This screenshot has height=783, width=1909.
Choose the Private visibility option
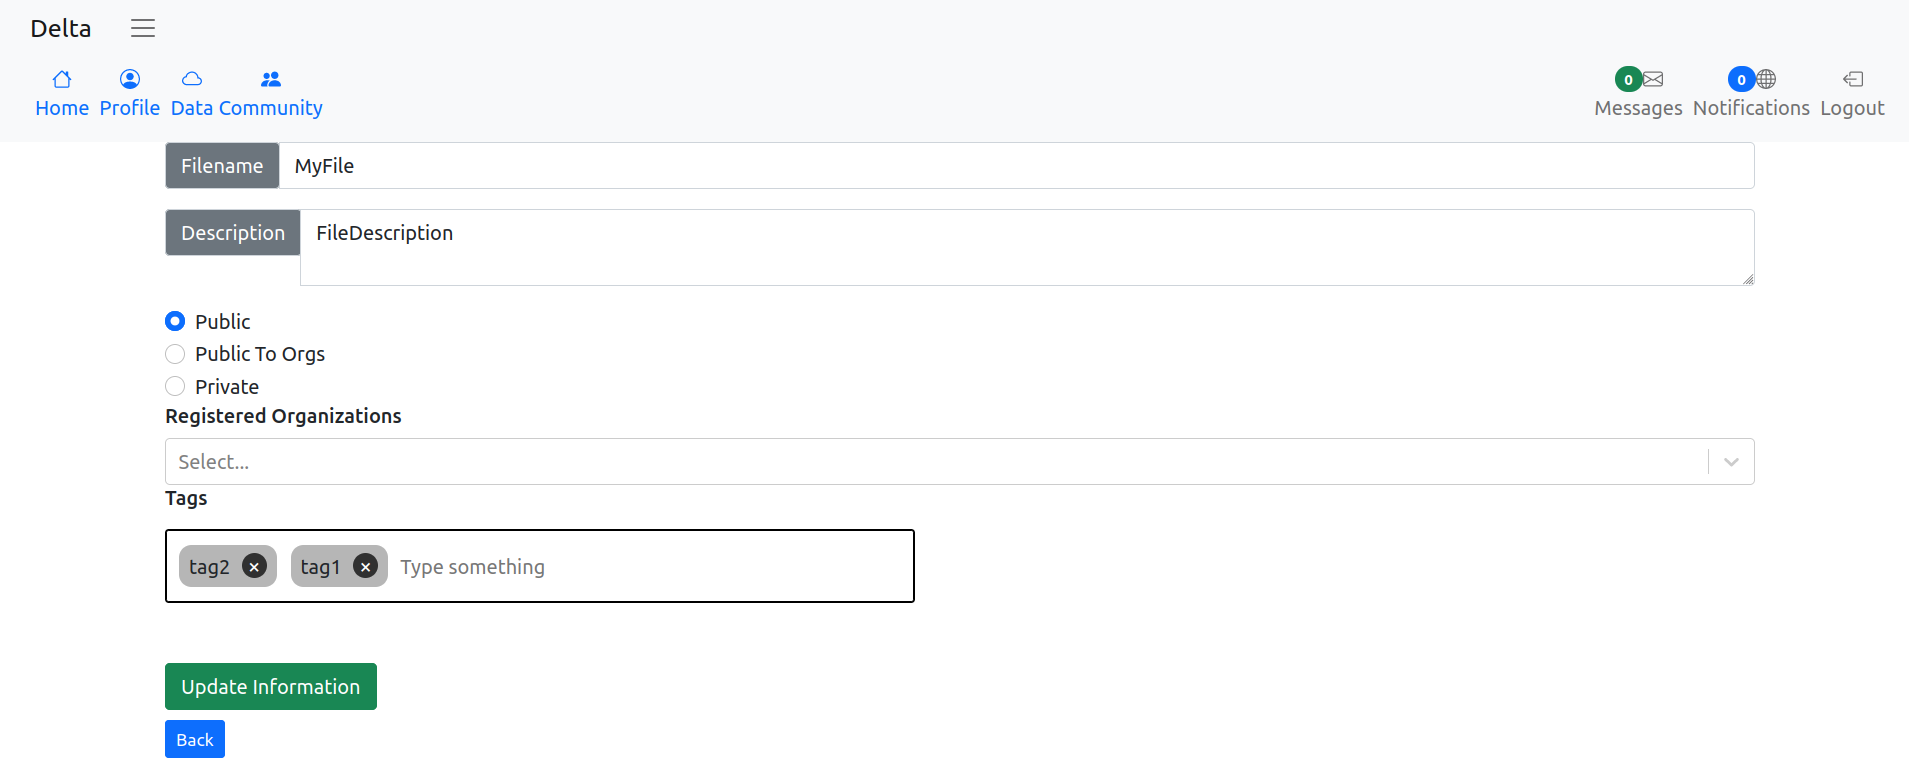175,386
